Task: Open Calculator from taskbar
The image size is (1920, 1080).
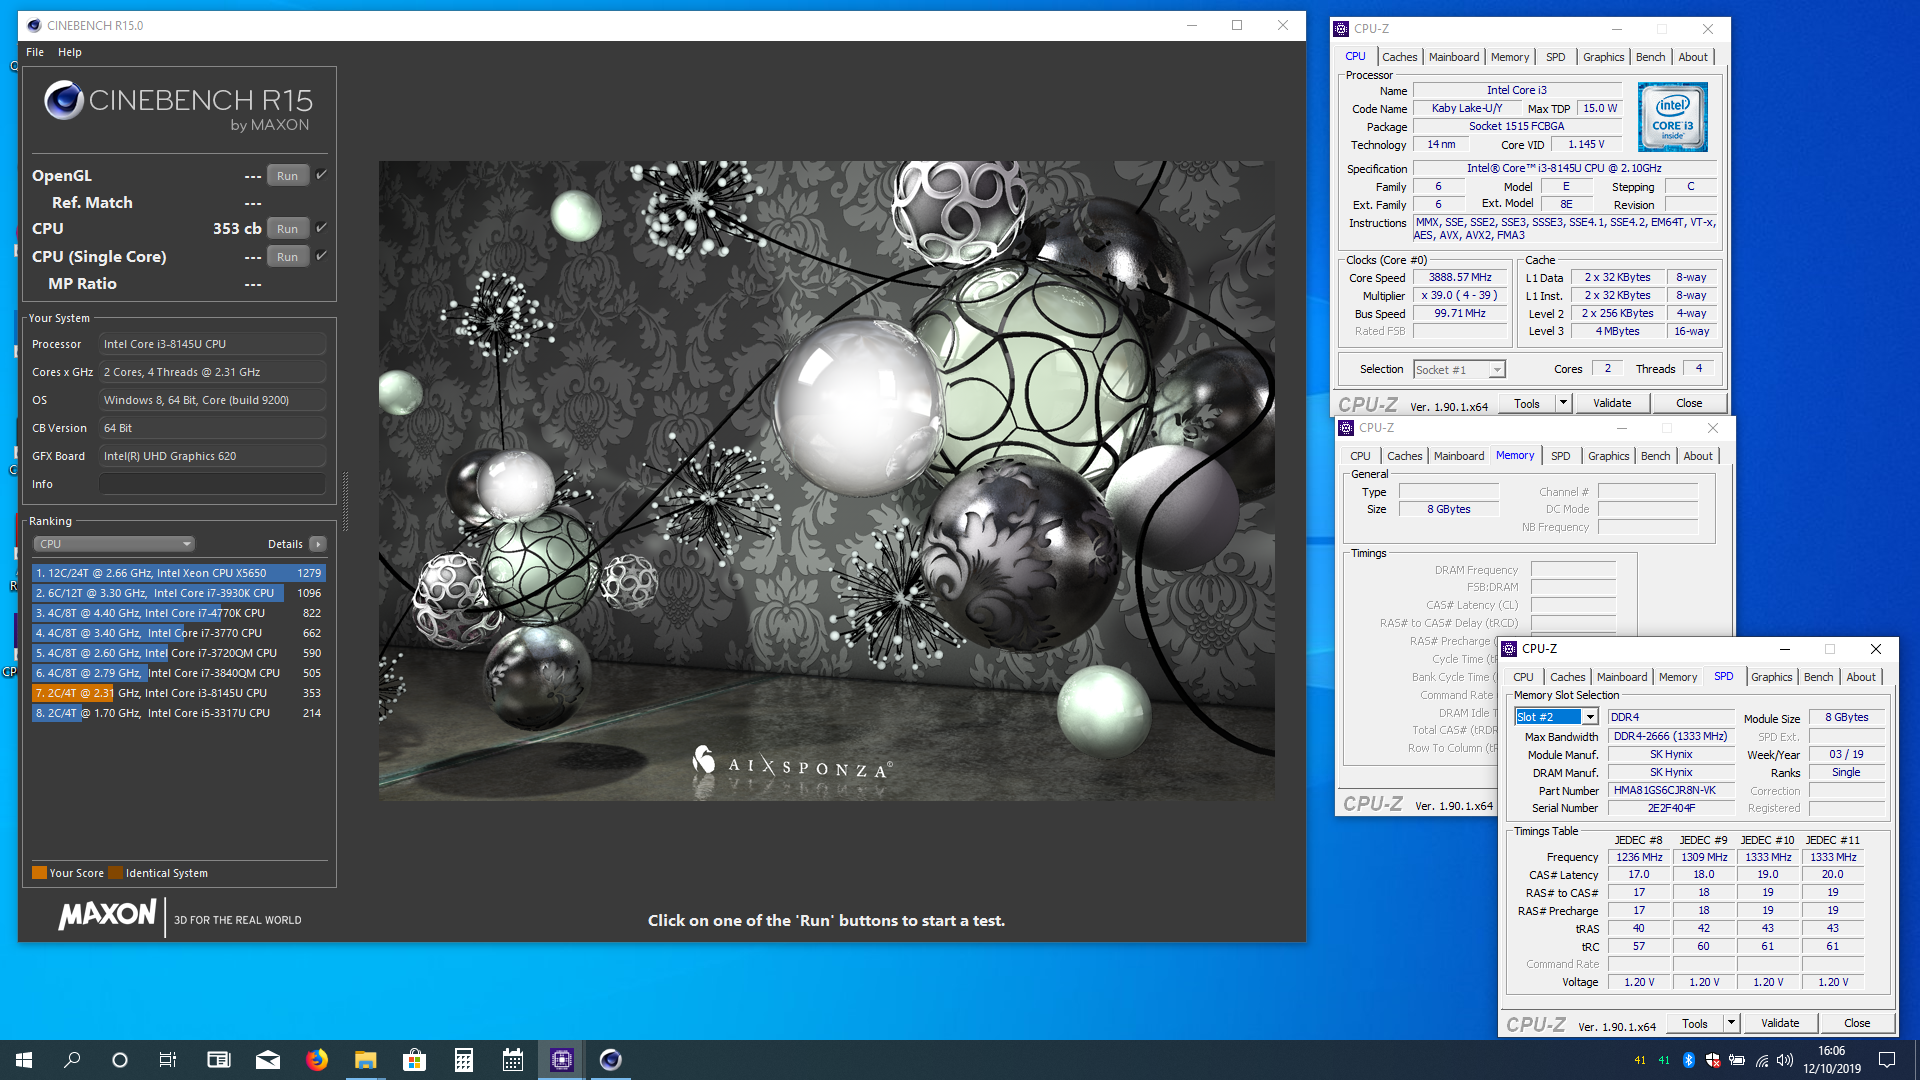Action: [463, 1060]
